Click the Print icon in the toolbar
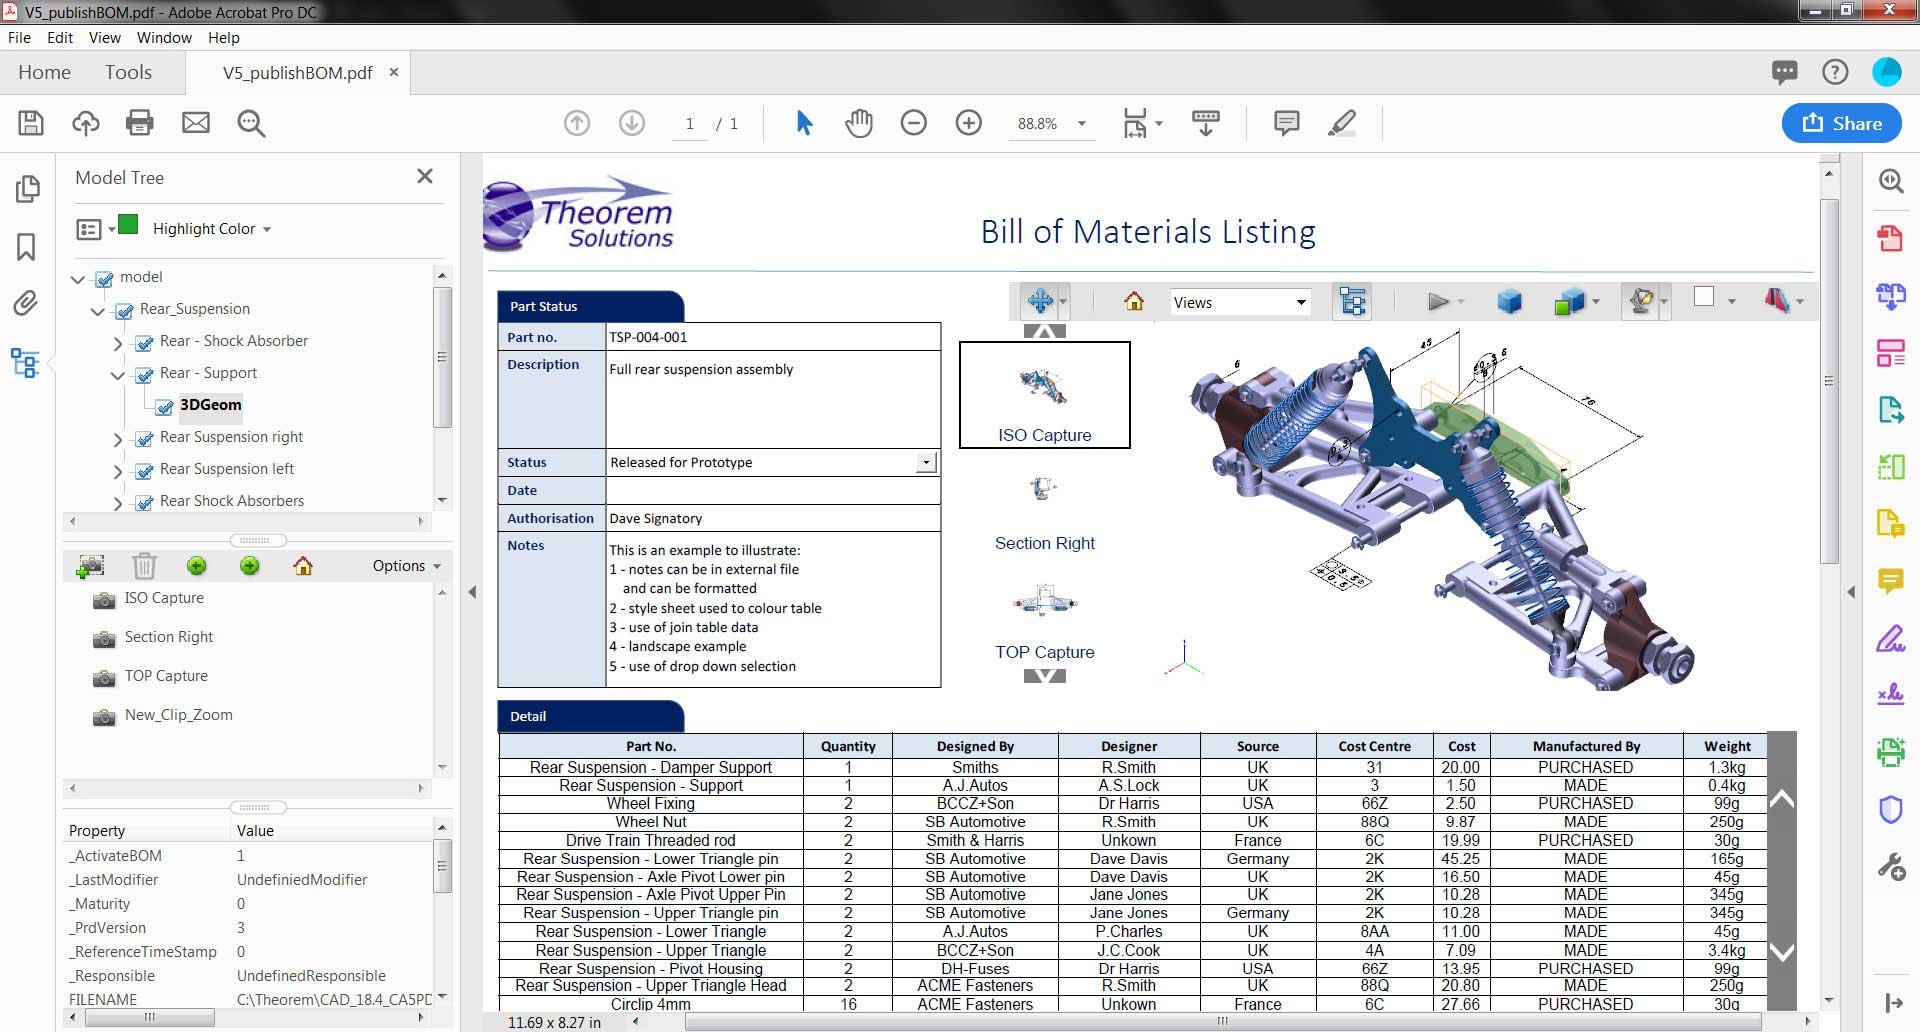Screen dimensions: 1920x1032 (x=139, y=123)
